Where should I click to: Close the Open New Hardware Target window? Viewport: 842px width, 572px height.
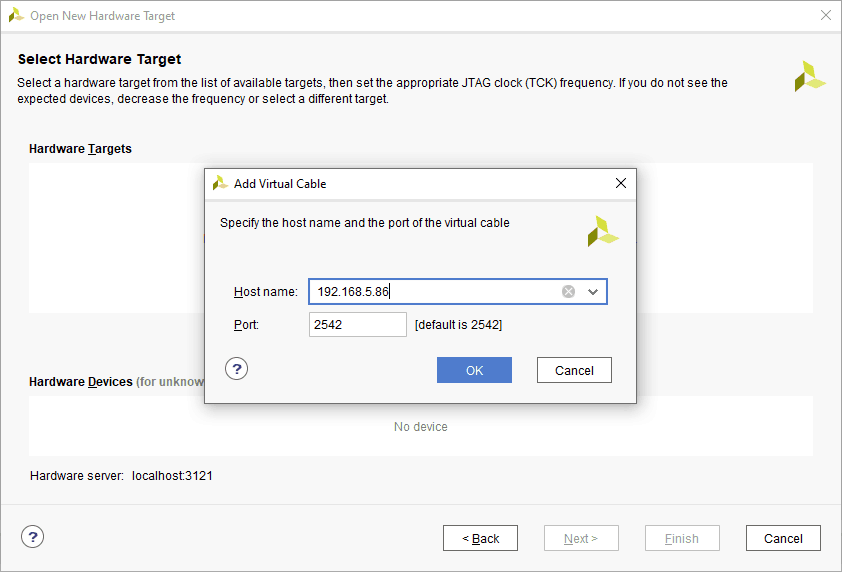click(825, 15)
